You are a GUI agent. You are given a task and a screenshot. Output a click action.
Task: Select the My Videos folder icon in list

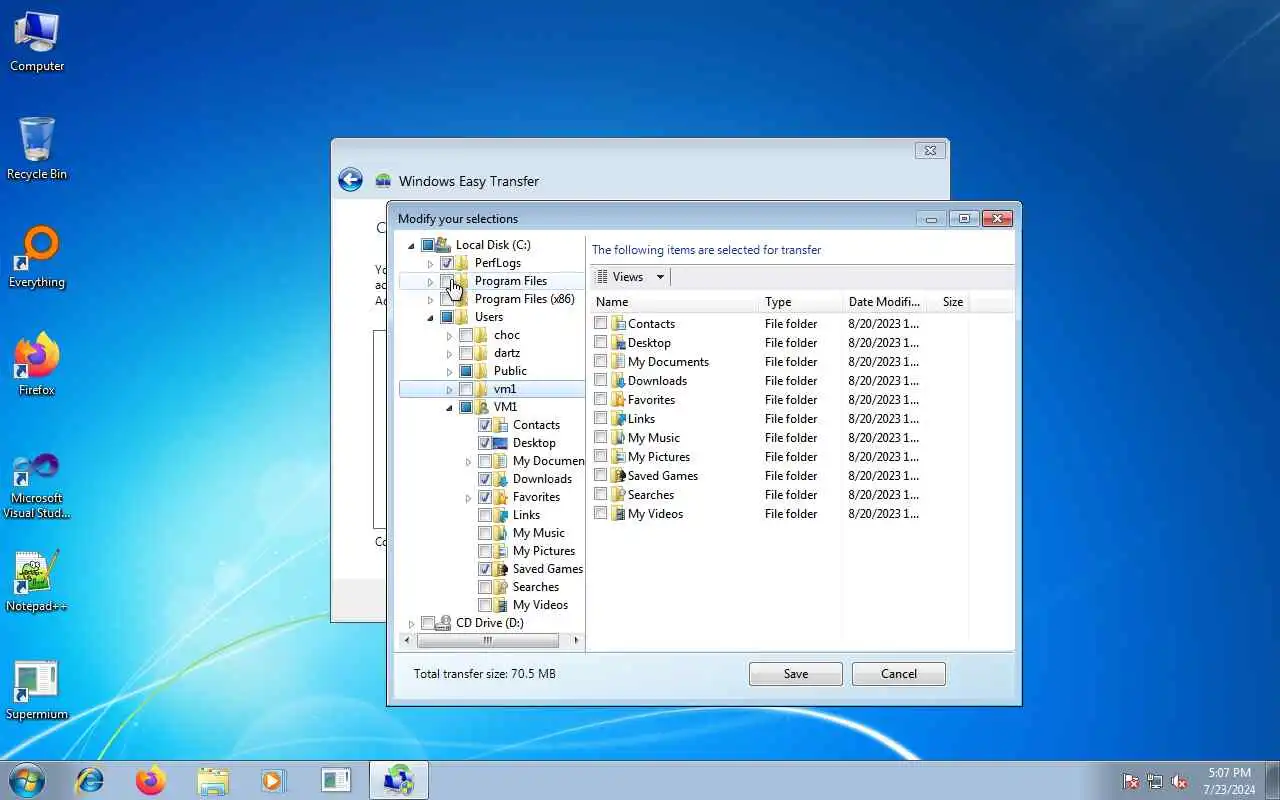coord(618,513)
